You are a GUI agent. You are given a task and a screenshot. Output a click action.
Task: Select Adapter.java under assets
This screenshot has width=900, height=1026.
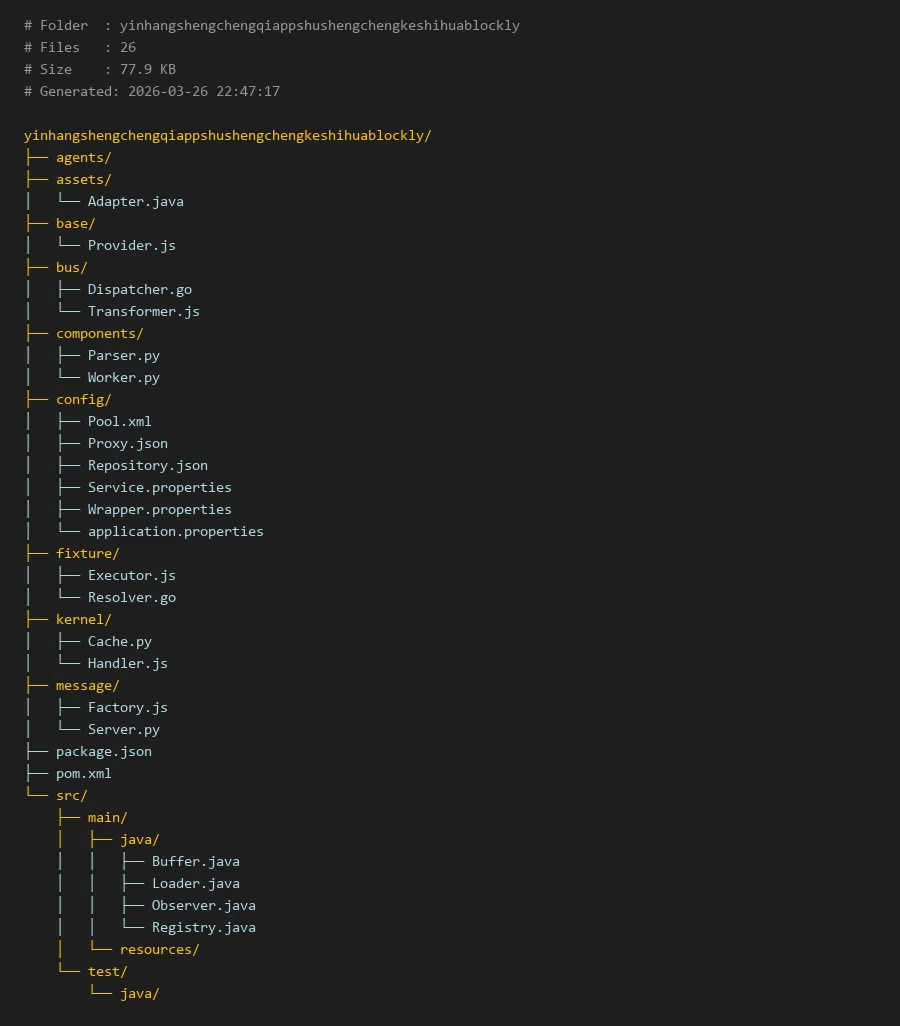pyautogui.click(x=135, y=201)
